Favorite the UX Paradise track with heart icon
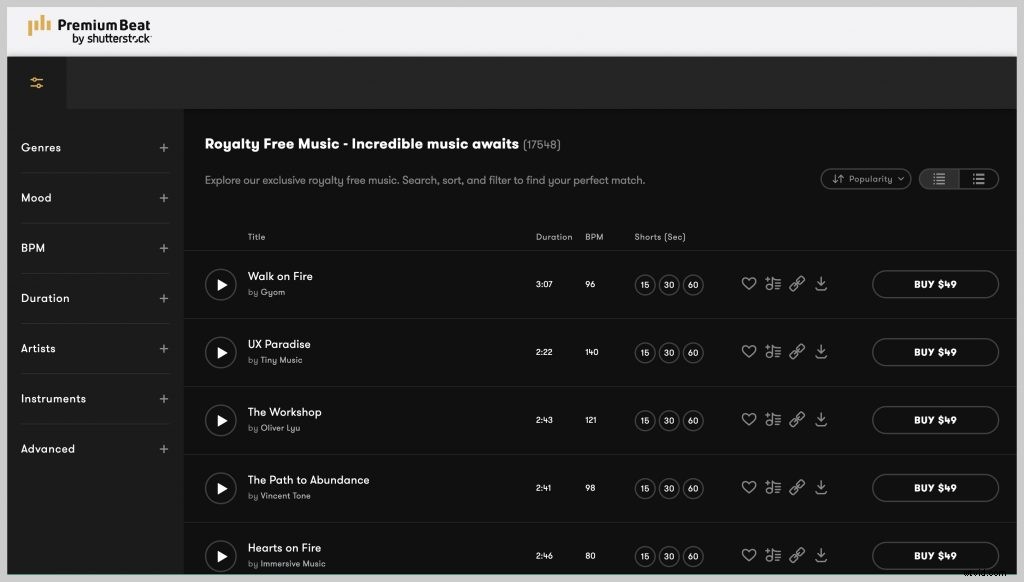Screen dimensions: 1024x582 (748, 352)
